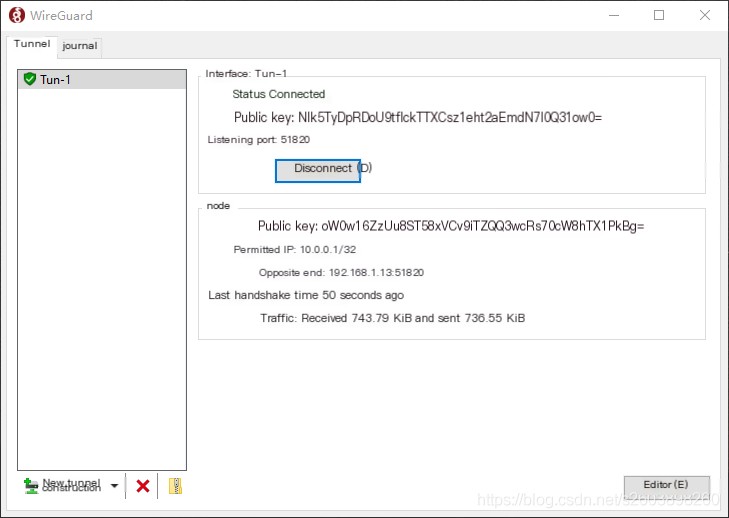
Task: Select the Tun-1 tunnel in list
Action: pos(102,80)
